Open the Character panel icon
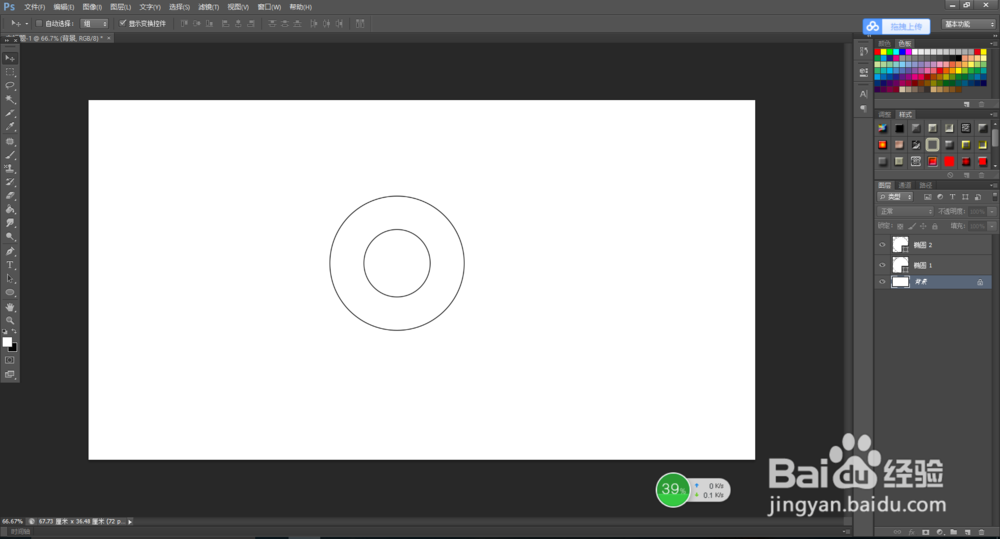Image resolution: width=1000 pixels, height=539 pixels. (x=864, y=94)
